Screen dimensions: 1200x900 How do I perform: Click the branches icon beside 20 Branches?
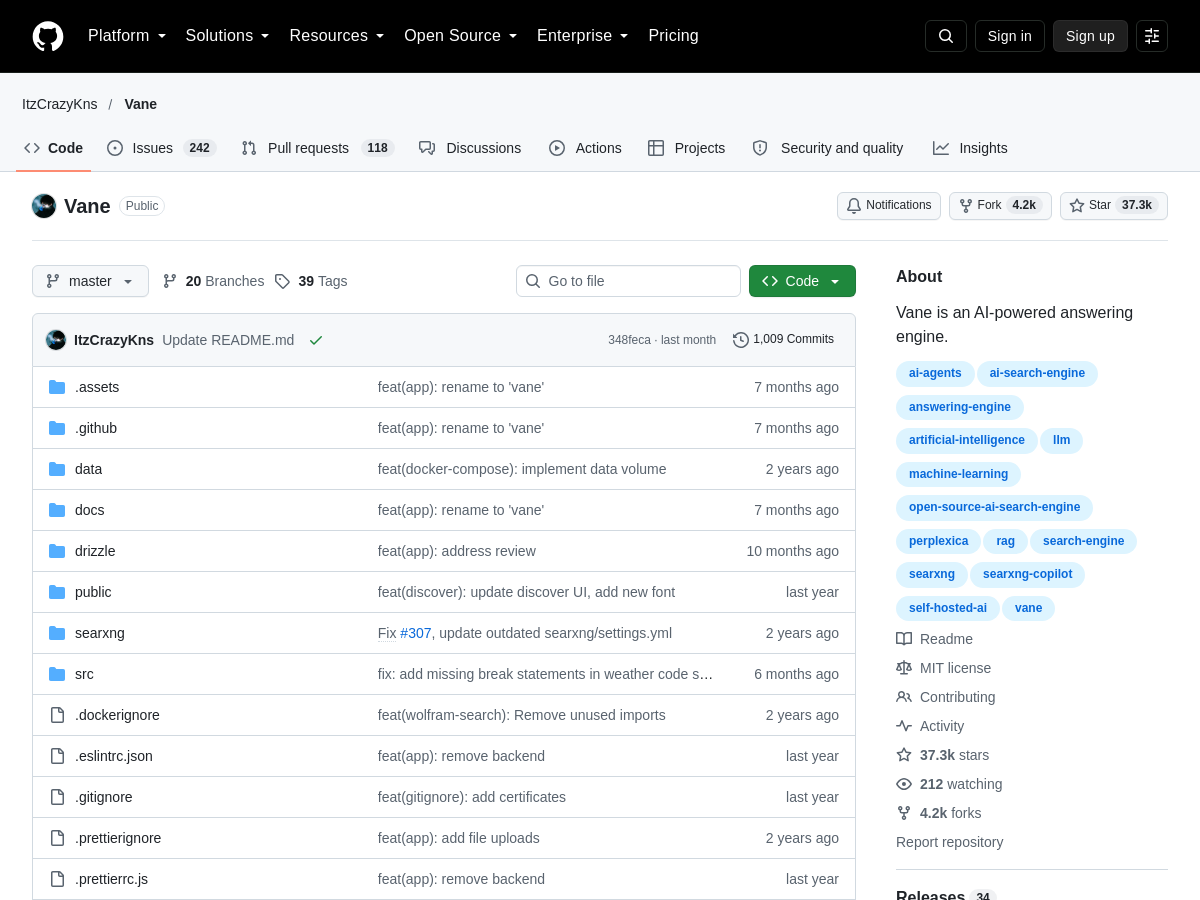(170, 281)
